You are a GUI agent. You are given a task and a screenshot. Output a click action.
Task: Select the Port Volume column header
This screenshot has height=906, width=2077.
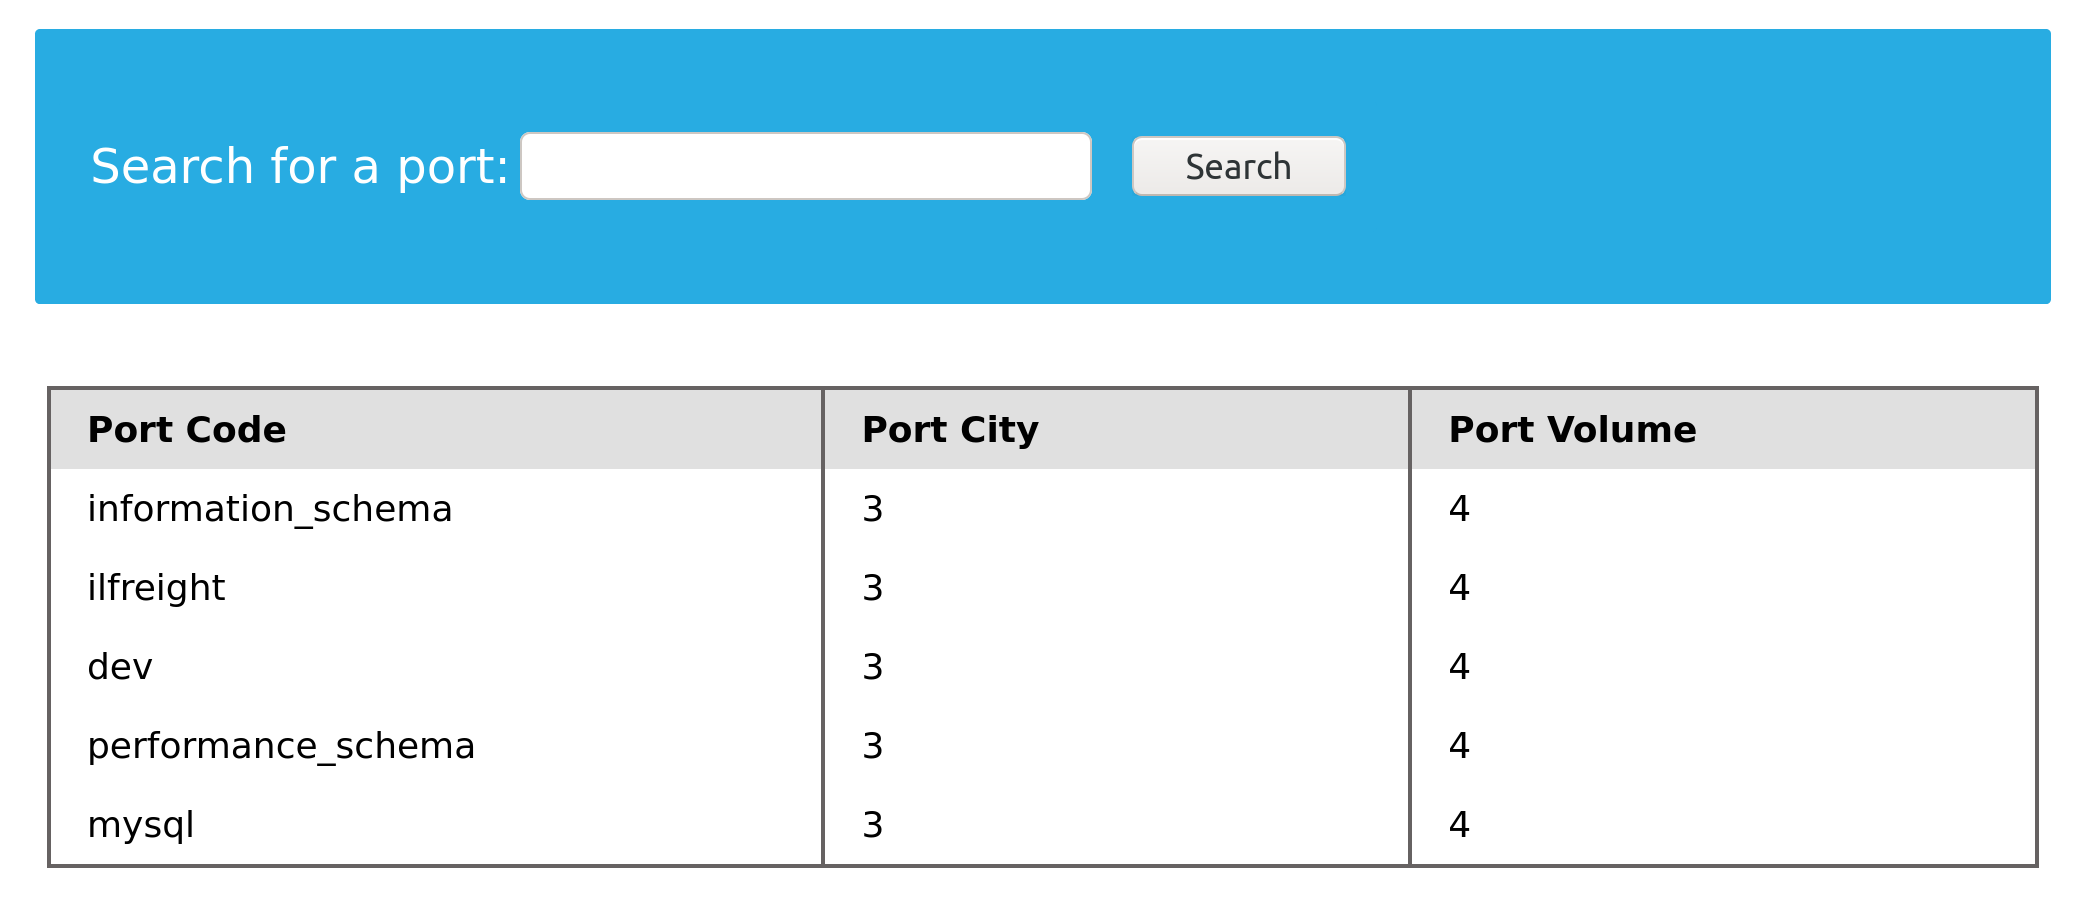coord(1572,430)
